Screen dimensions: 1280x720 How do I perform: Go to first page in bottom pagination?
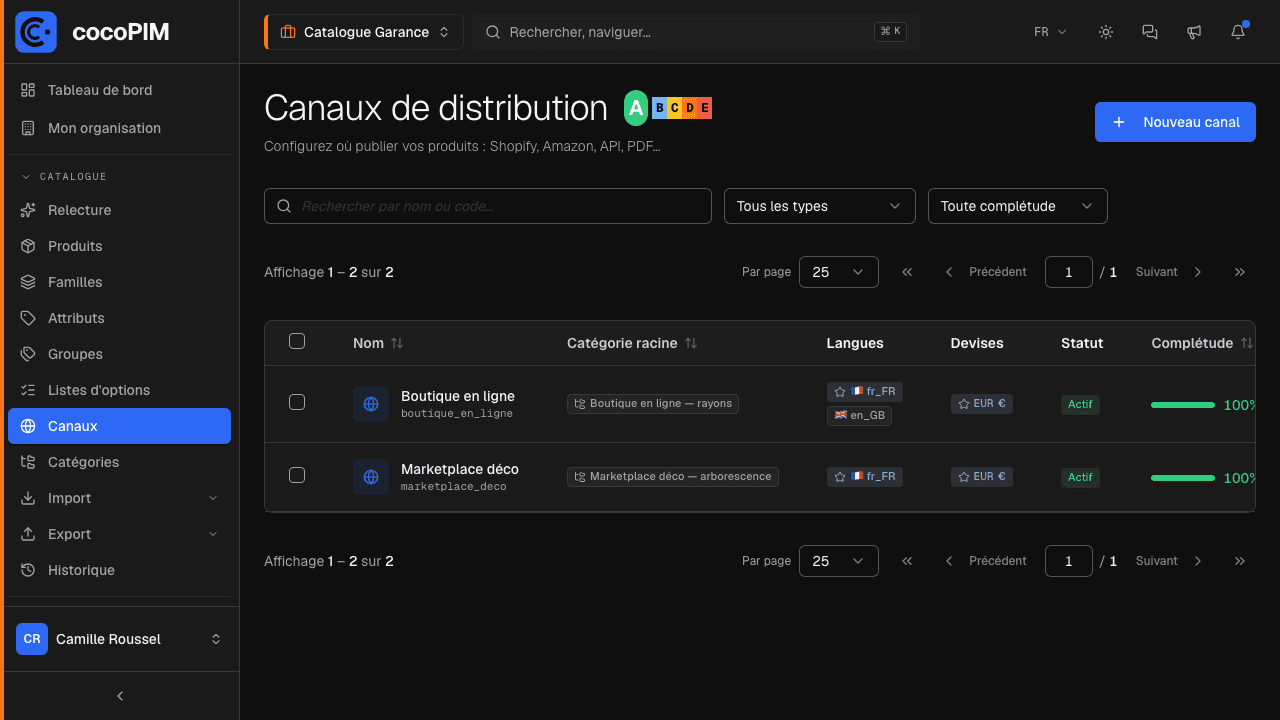point(907,561)
